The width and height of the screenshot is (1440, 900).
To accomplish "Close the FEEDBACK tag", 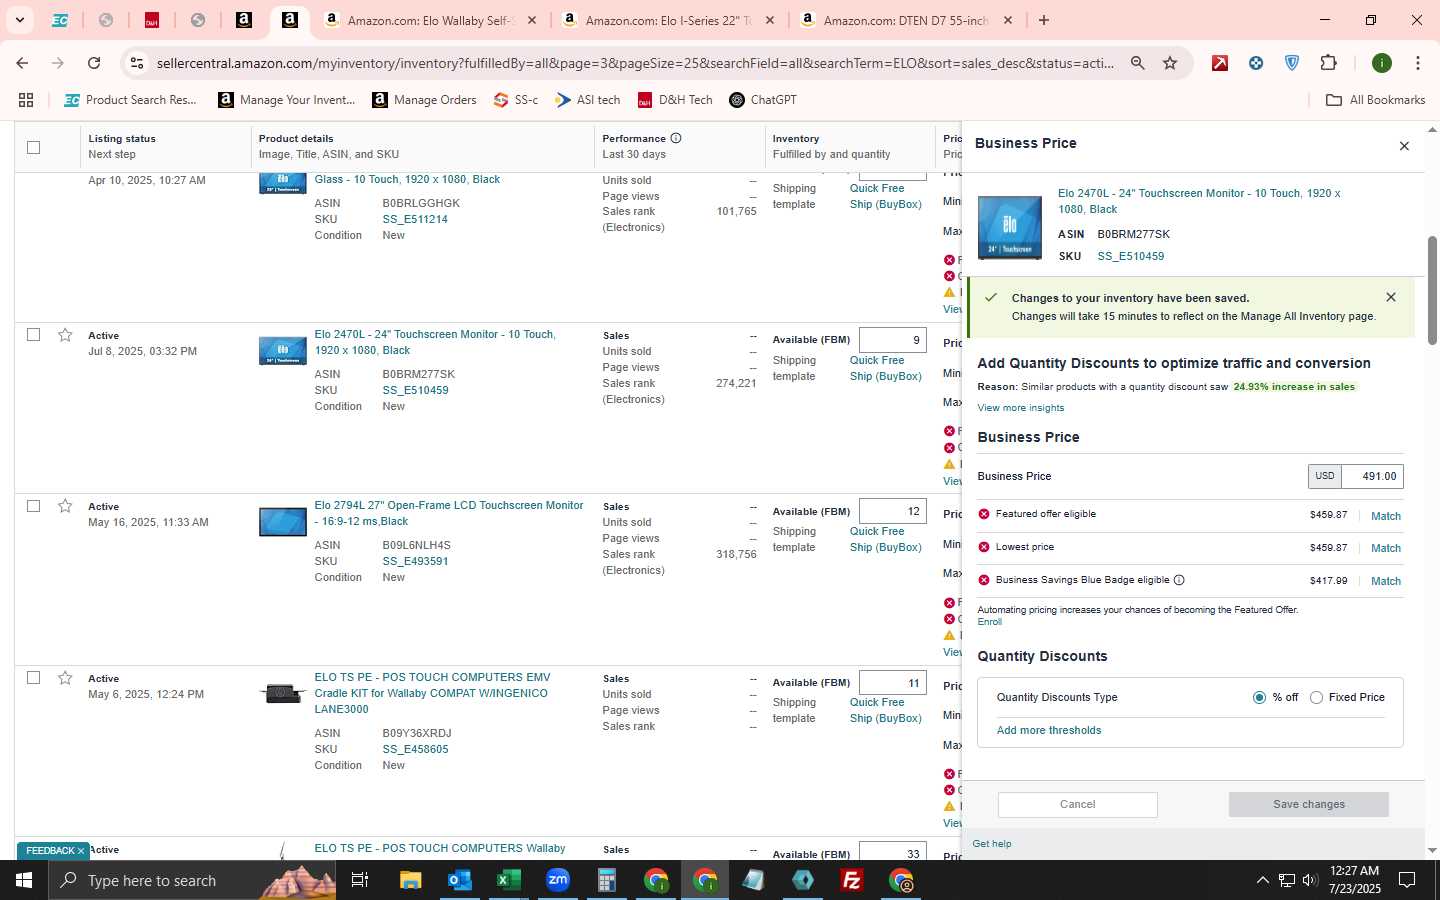I will [81, 851].
